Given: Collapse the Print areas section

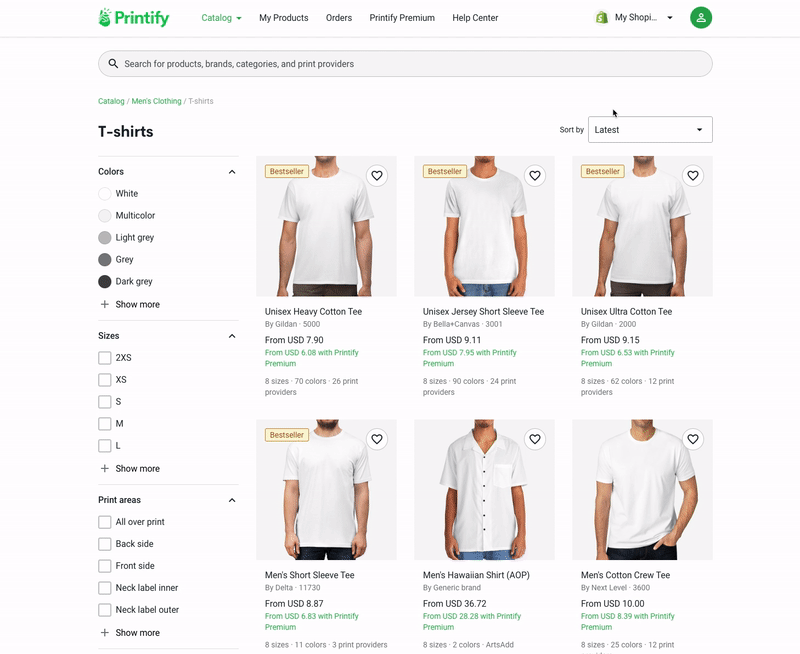Looking at the screenshot, I should click(232, 500).
